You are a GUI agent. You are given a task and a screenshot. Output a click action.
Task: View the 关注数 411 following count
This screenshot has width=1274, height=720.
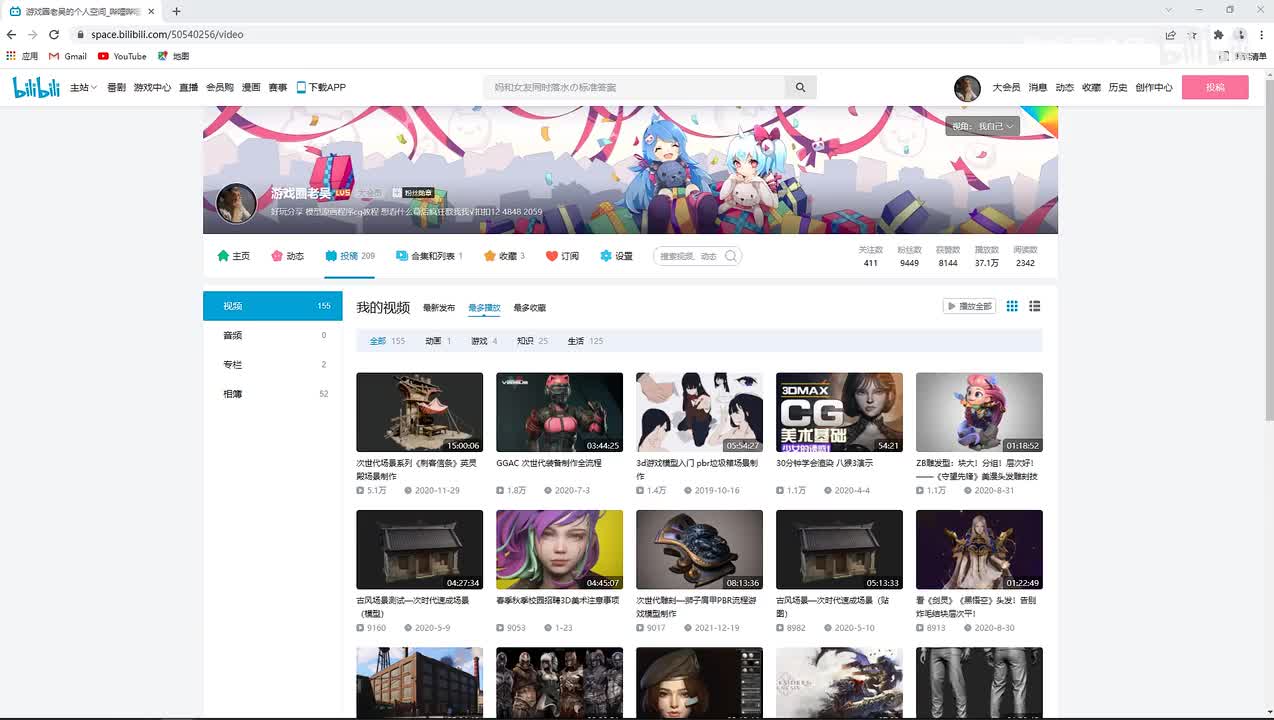coord(870,256)
